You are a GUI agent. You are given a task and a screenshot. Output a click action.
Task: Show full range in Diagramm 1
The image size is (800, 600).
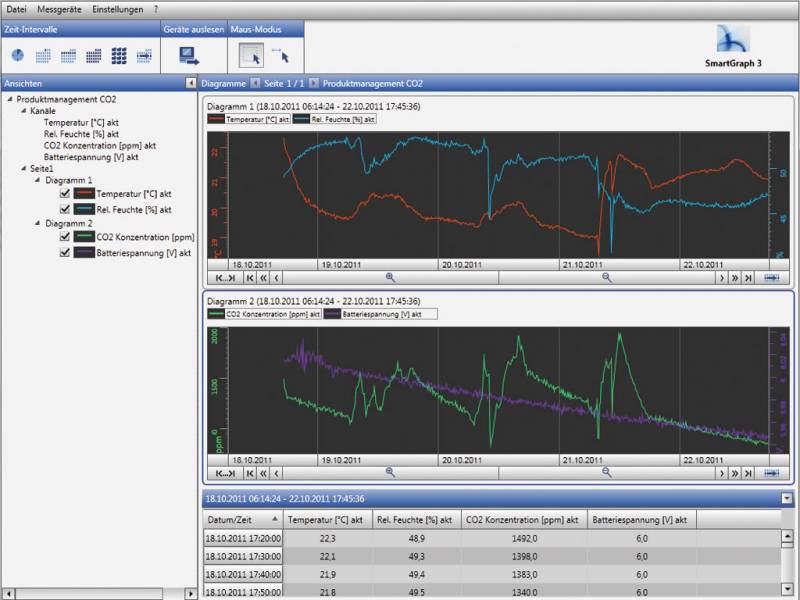coord(225,278)
